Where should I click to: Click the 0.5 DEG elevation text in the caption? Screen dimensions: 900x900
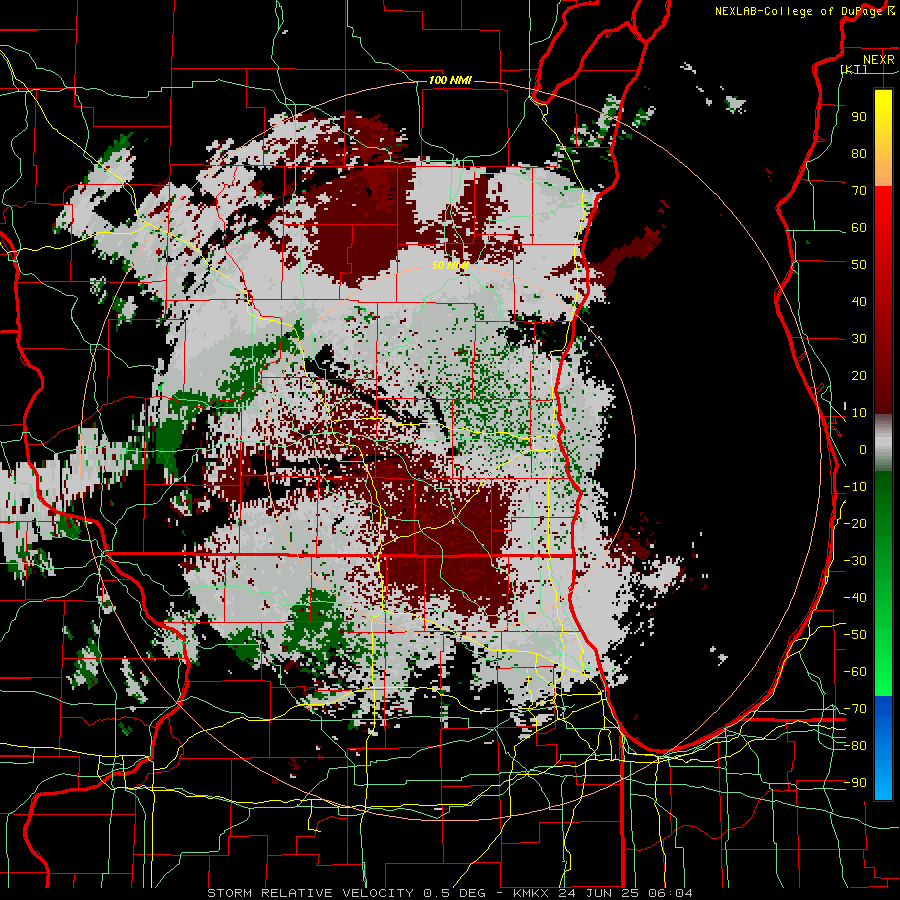[453, 893]
